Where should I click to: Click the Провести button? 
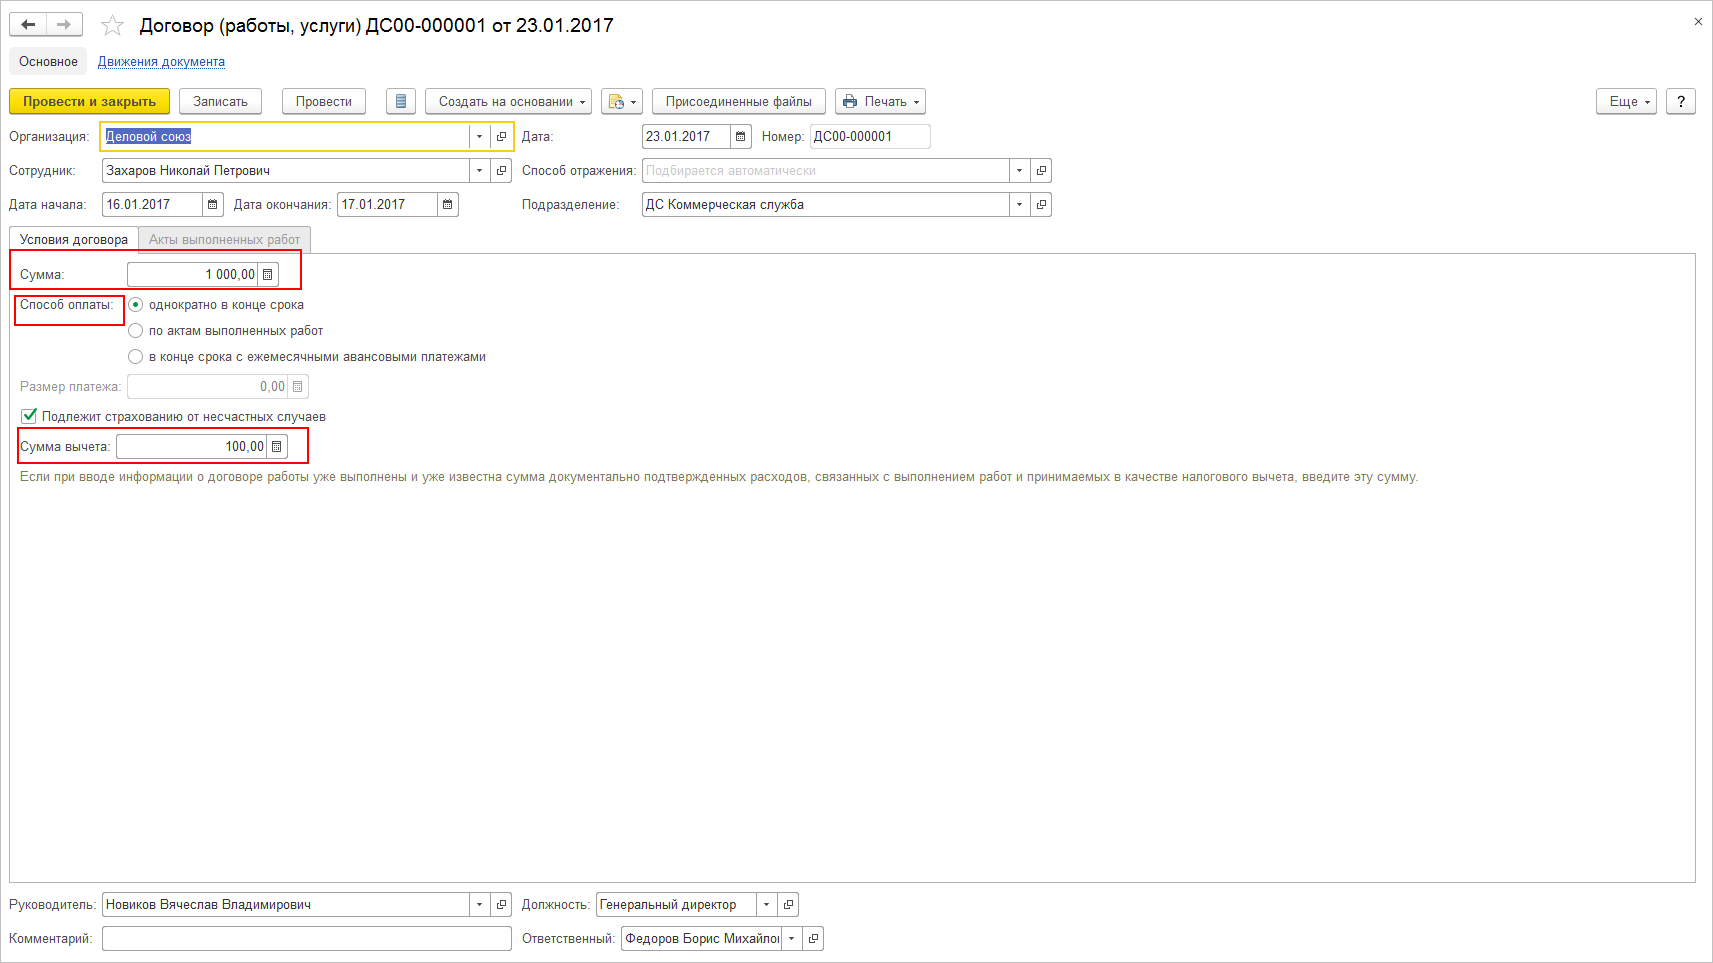pyautogui.click(x=324, y=101)
